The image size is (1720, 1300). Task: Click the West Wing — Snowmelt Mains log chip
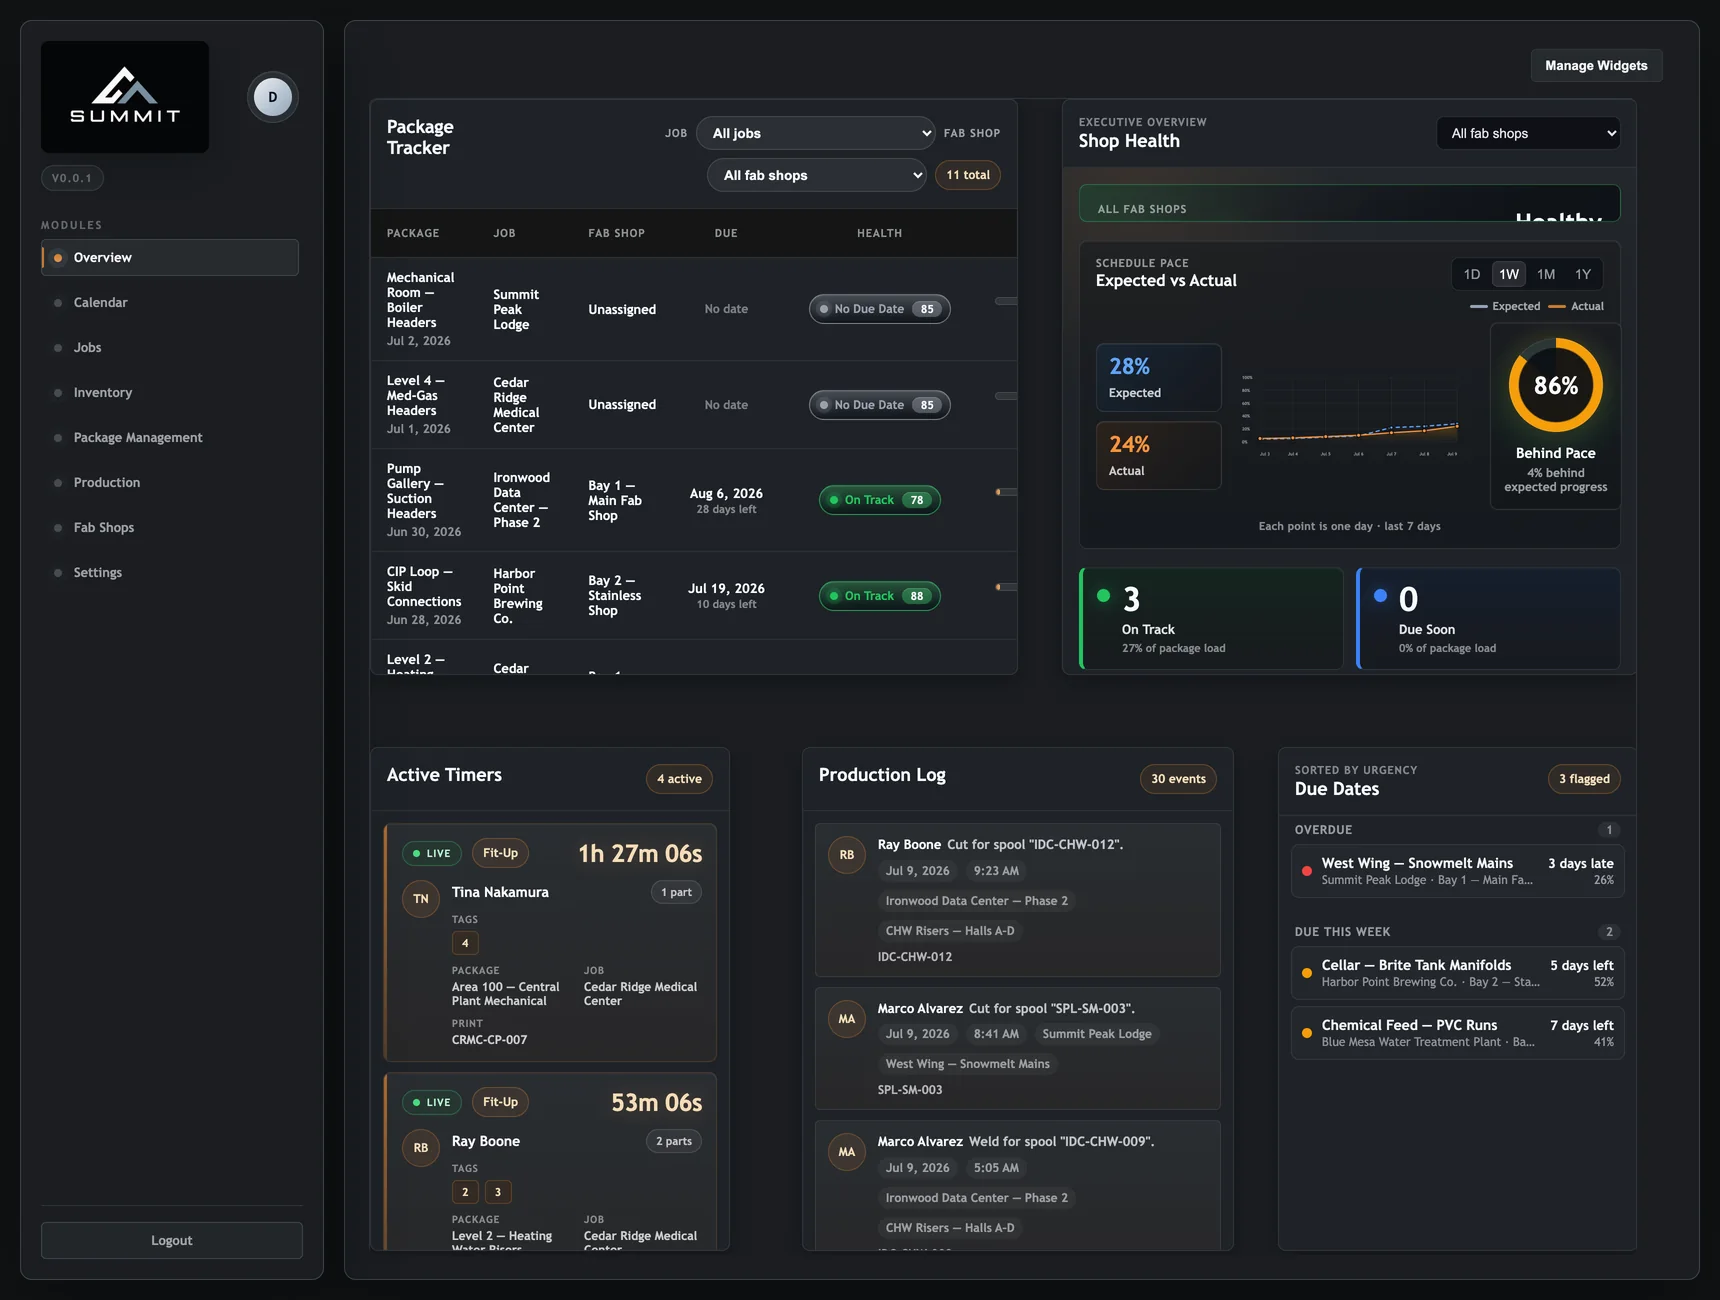click(x=967, y=1064)
